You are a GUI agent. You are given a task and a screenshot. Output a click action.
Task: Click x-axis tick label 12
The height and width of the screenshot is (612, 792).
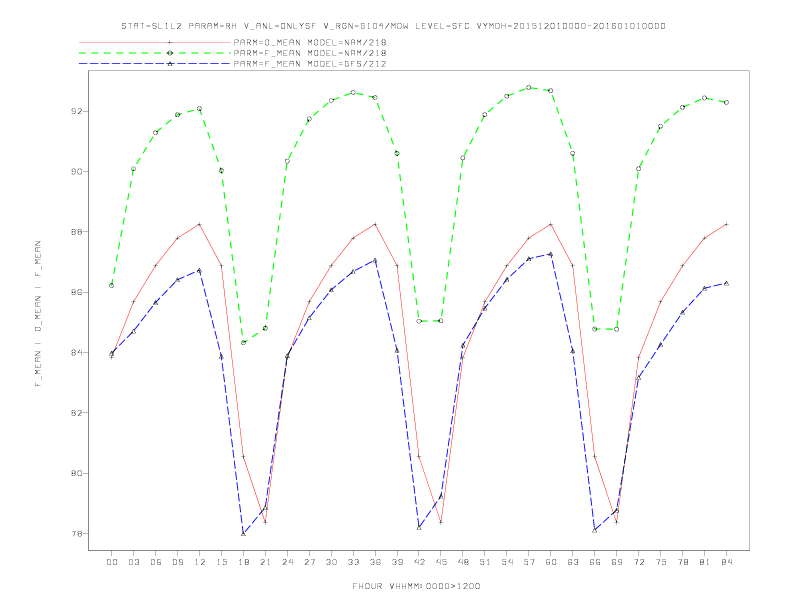pyautogui.click(x=200, y=562)
